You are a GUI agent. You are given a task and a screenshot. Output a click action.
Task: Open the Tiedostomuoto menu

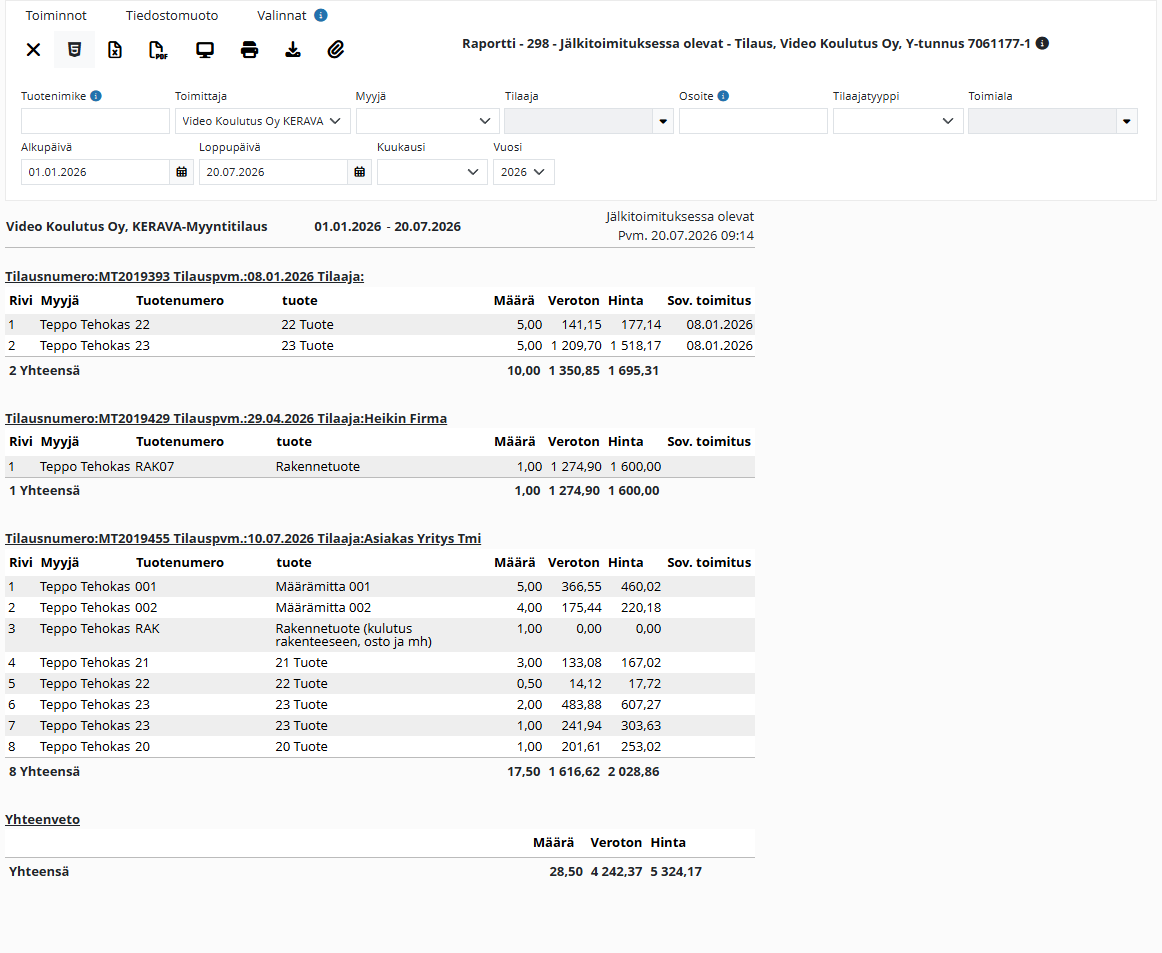coord(172,16)
